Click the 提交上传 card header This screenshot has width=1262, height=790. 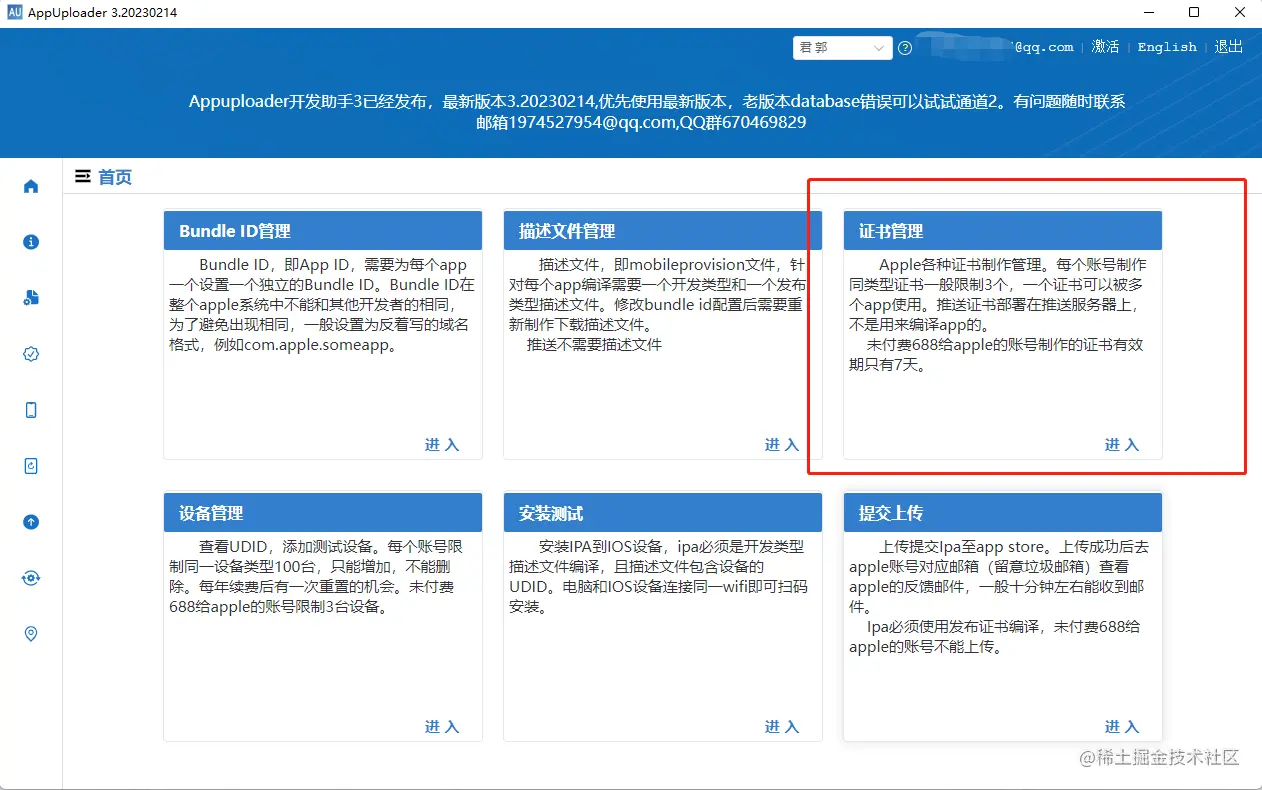pyautogui.click(x=1003, y=513)
